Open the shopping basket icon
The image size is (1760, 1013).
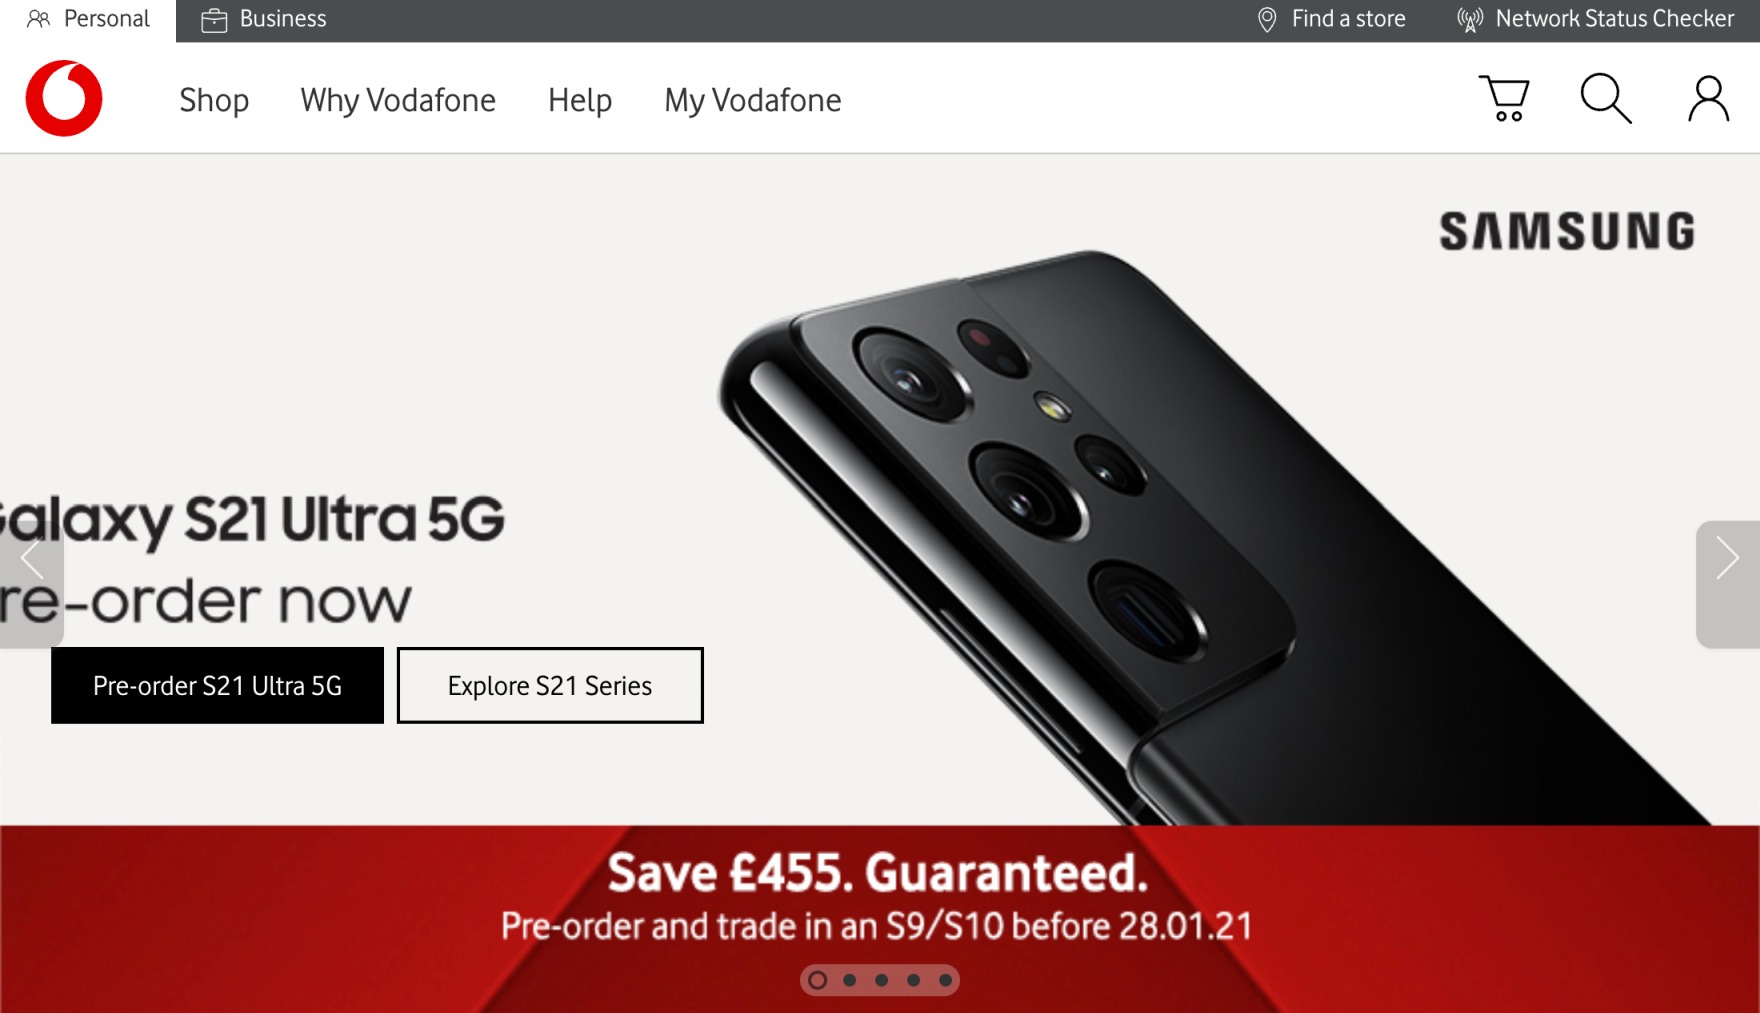1504,98
